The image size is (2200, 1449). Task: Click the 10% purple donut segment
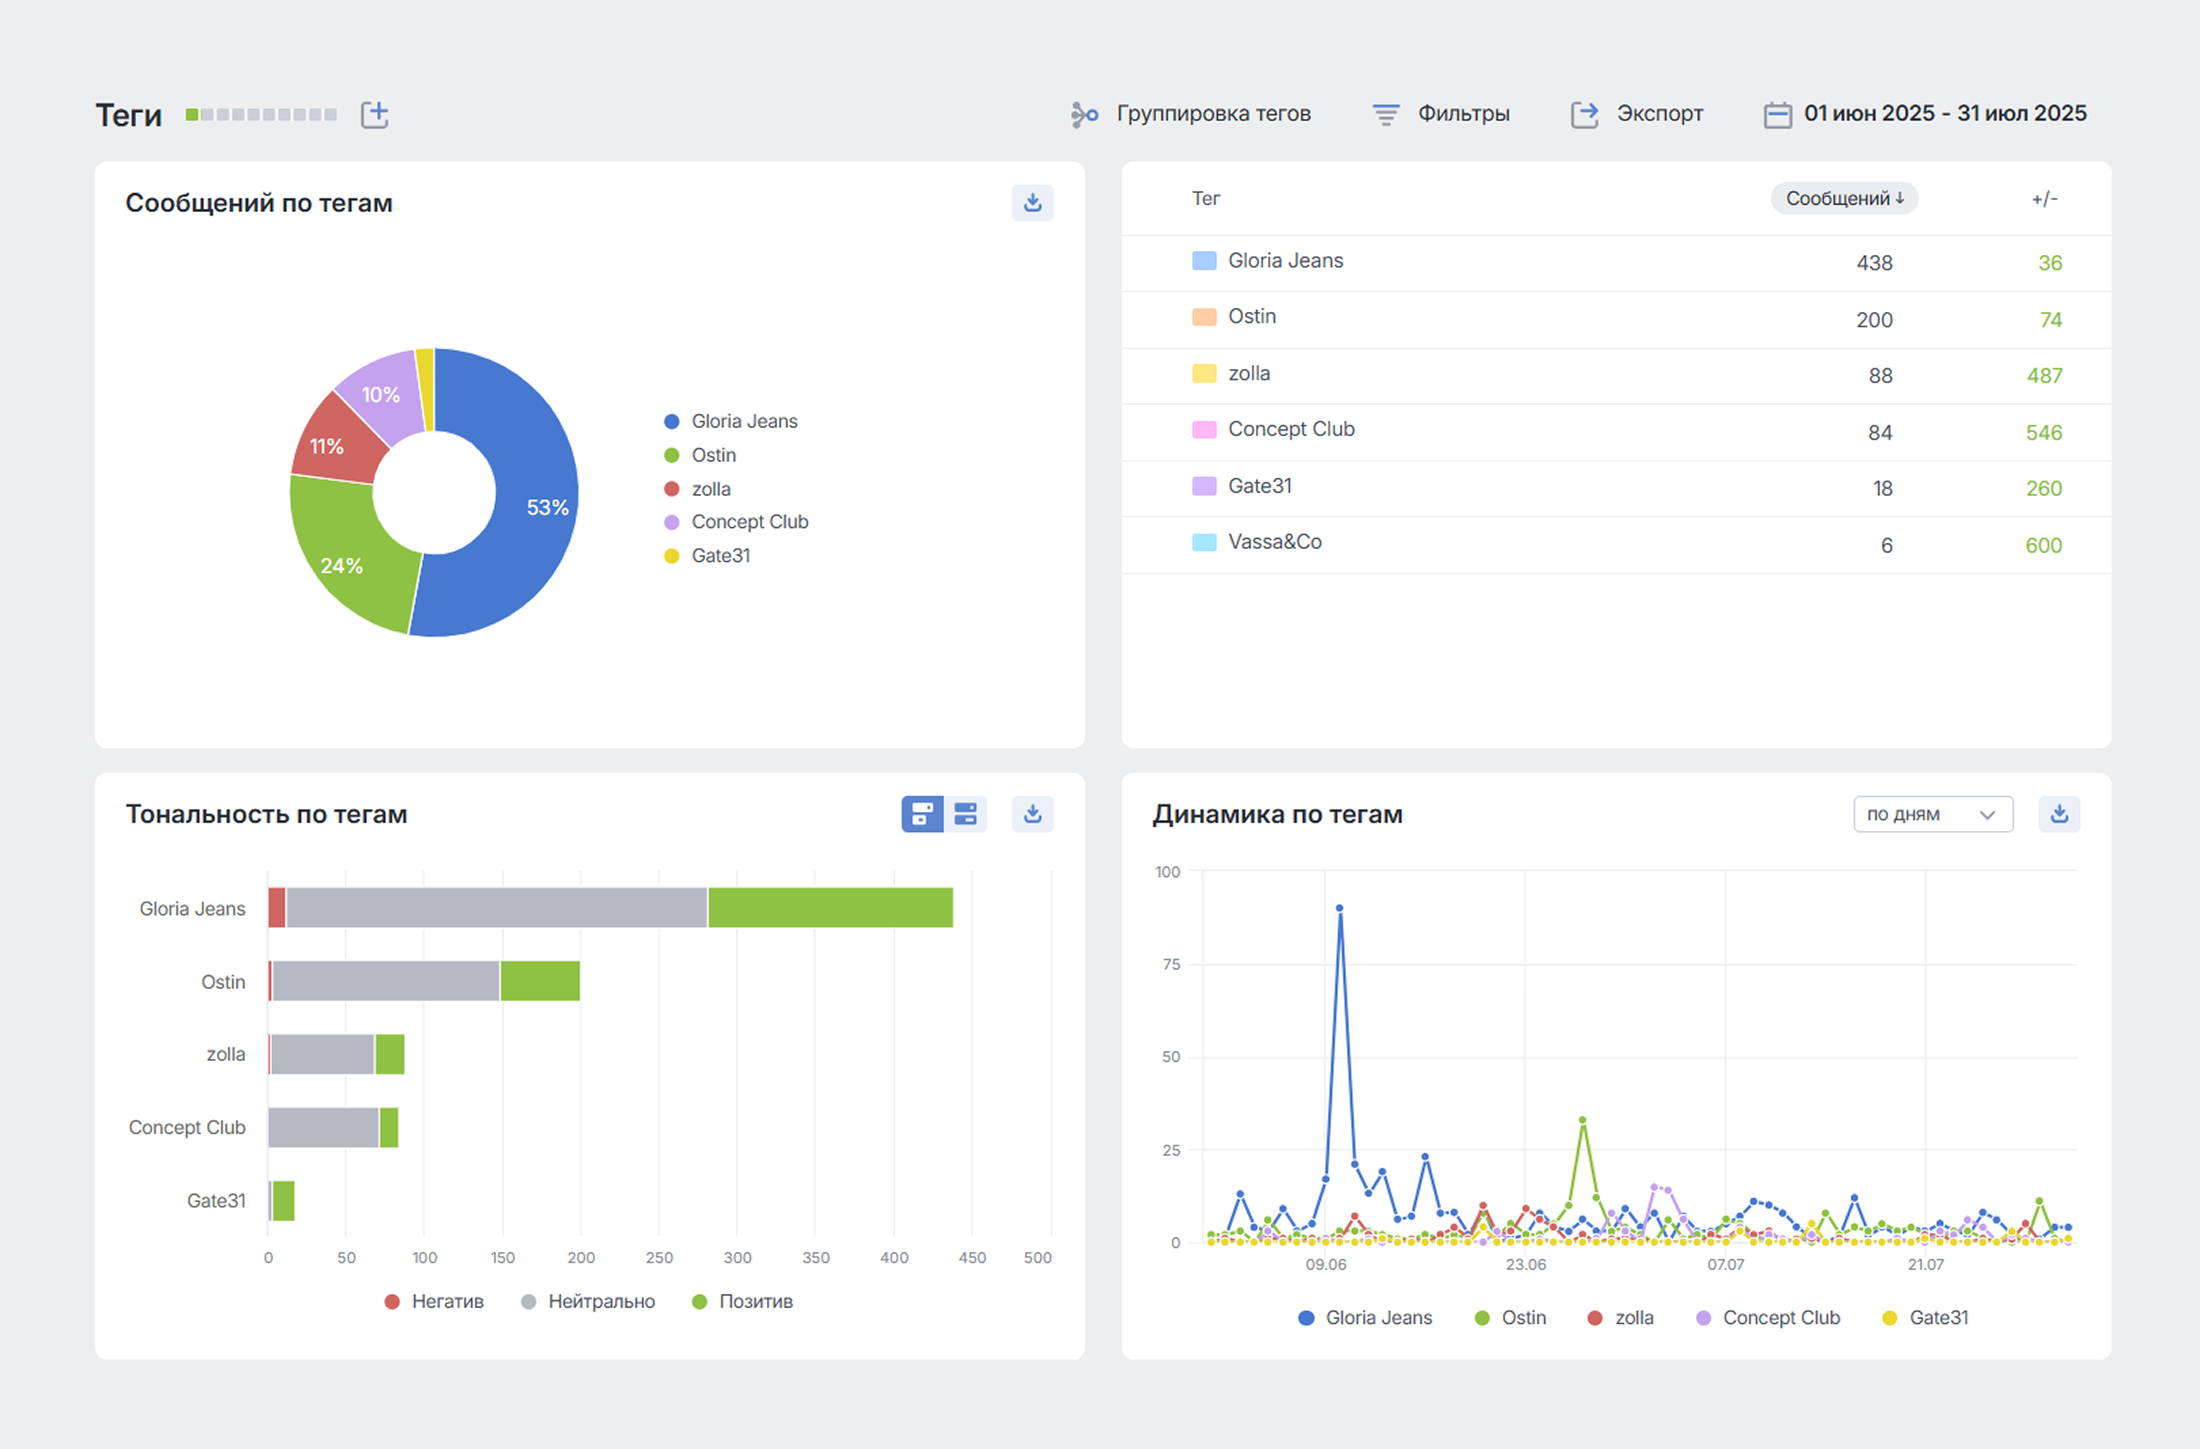point(385,395)
